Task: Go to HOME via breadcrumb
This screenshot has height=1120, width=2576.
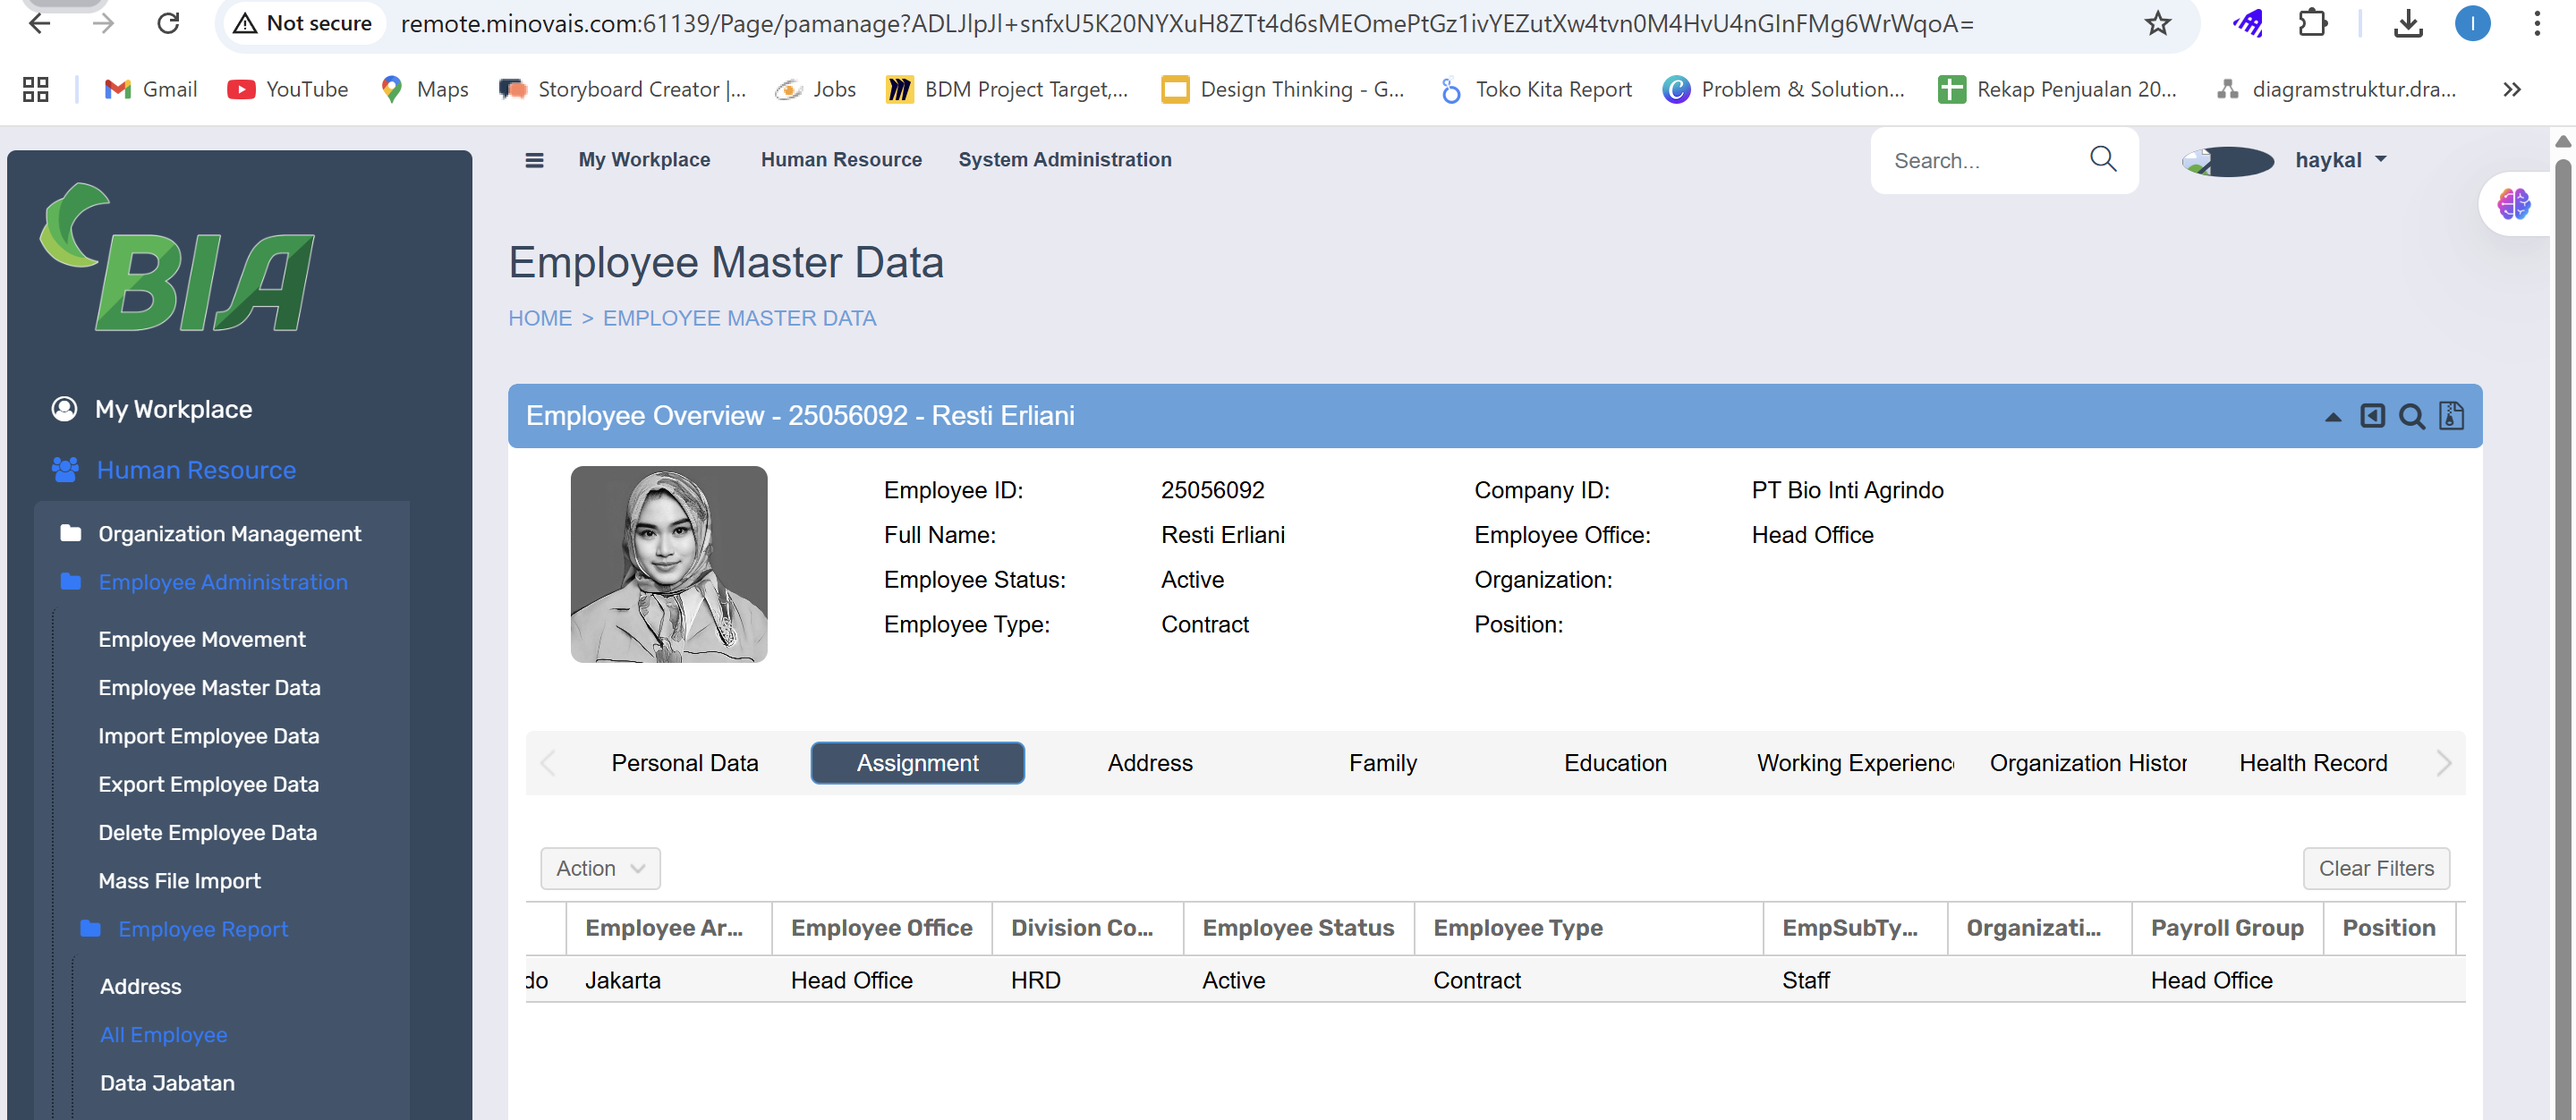Action: click(x=540, y=318)
